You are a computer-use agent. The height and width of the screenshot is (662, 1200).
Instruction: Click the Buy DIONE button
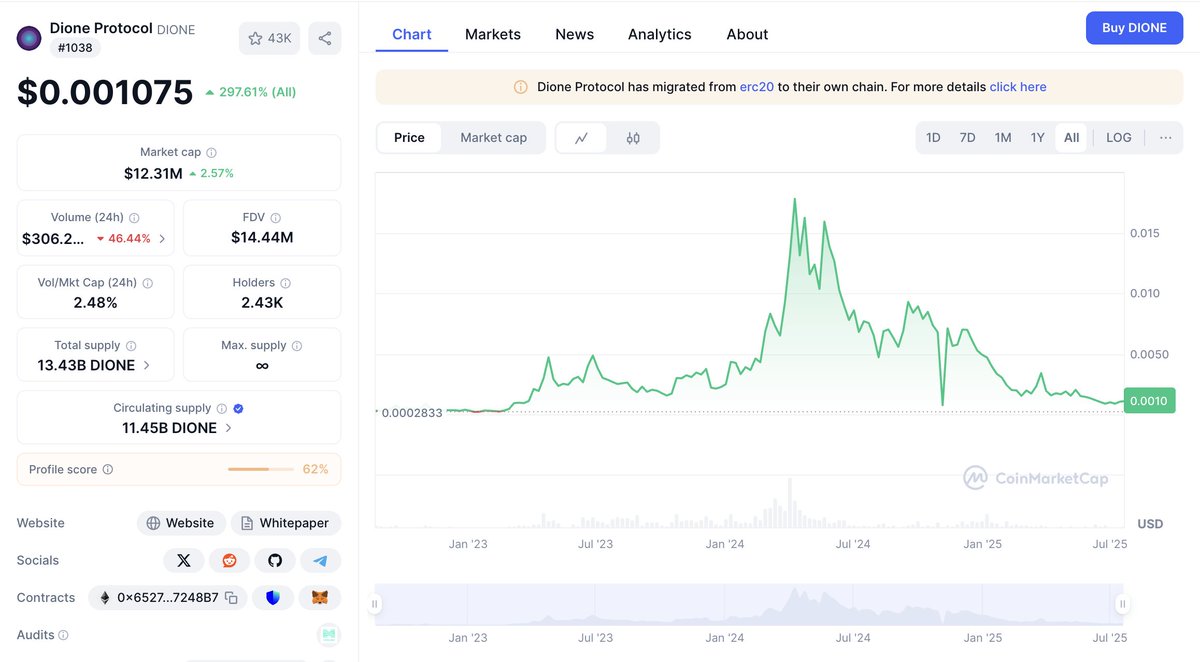[1134, 28]
